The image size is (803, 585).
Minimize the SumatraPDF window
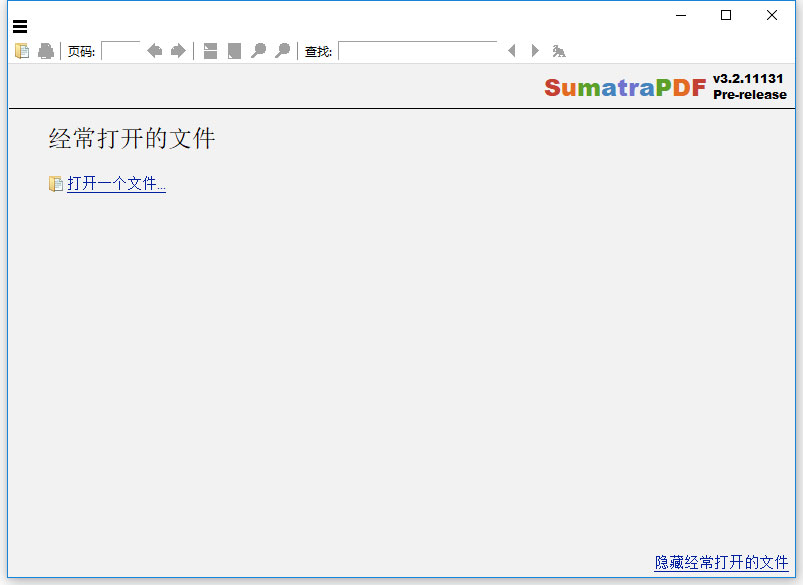click(x=681, y=15)
